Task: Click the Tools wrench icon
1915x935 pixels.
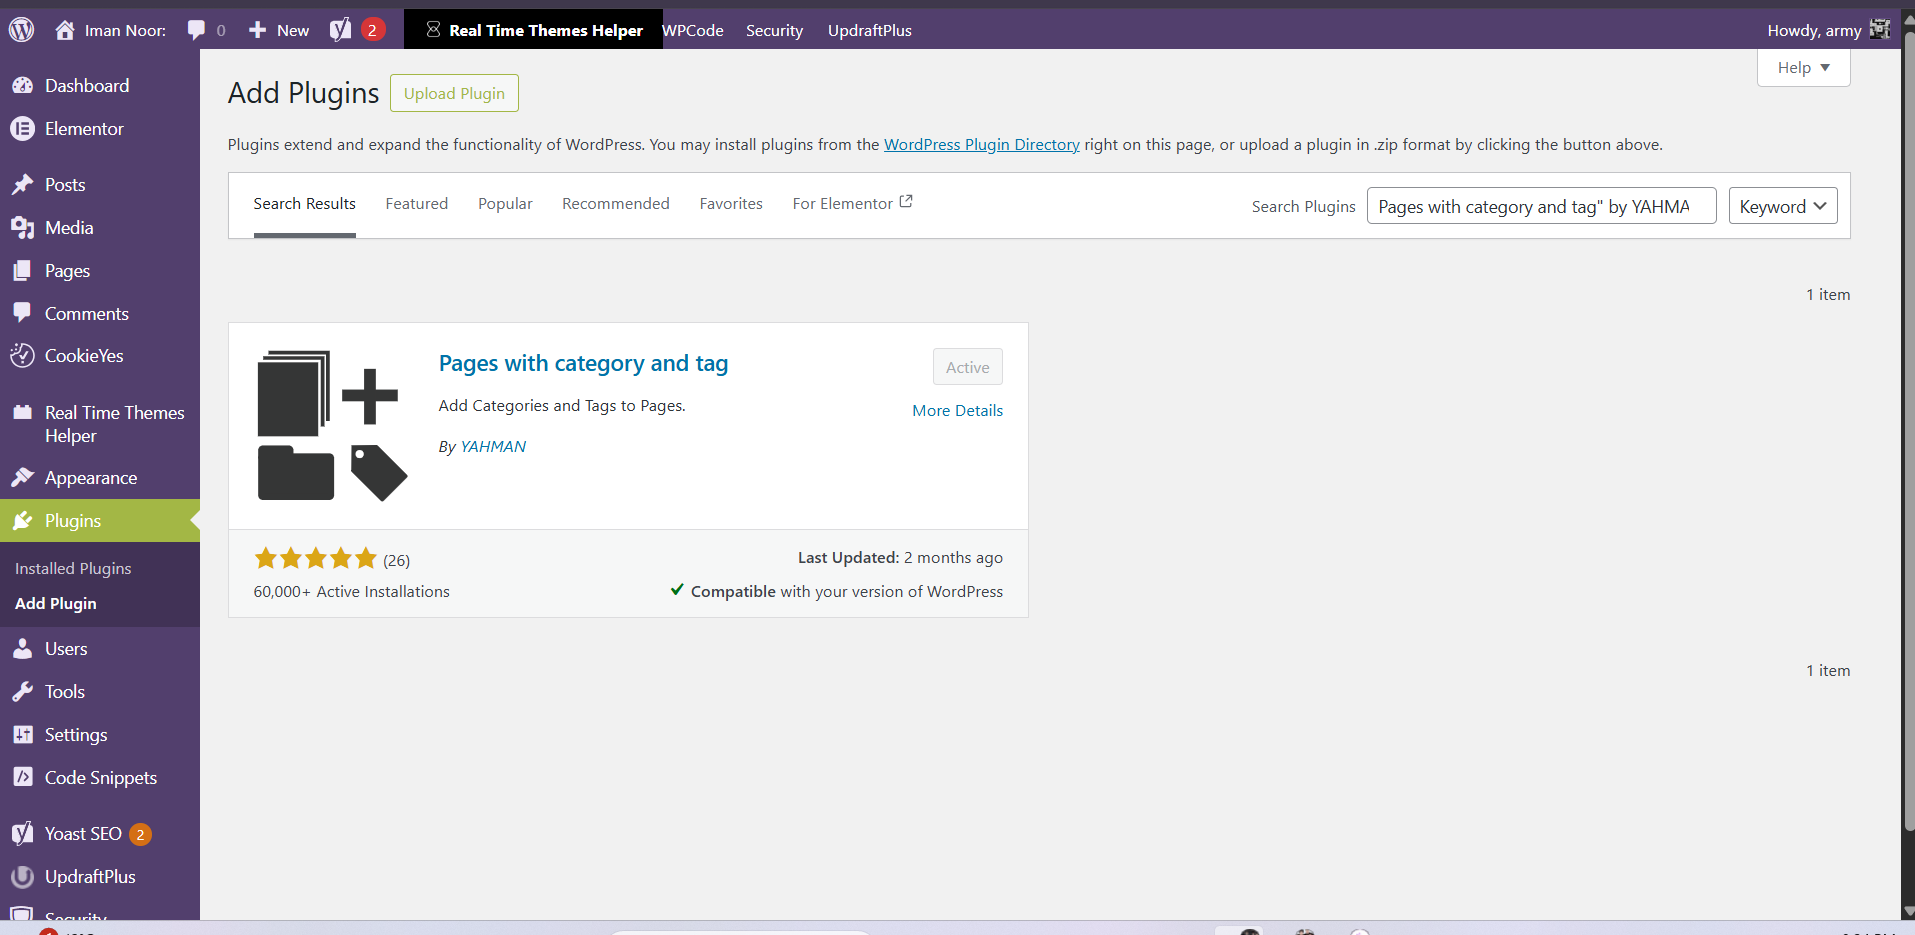Action: (22, 692)
